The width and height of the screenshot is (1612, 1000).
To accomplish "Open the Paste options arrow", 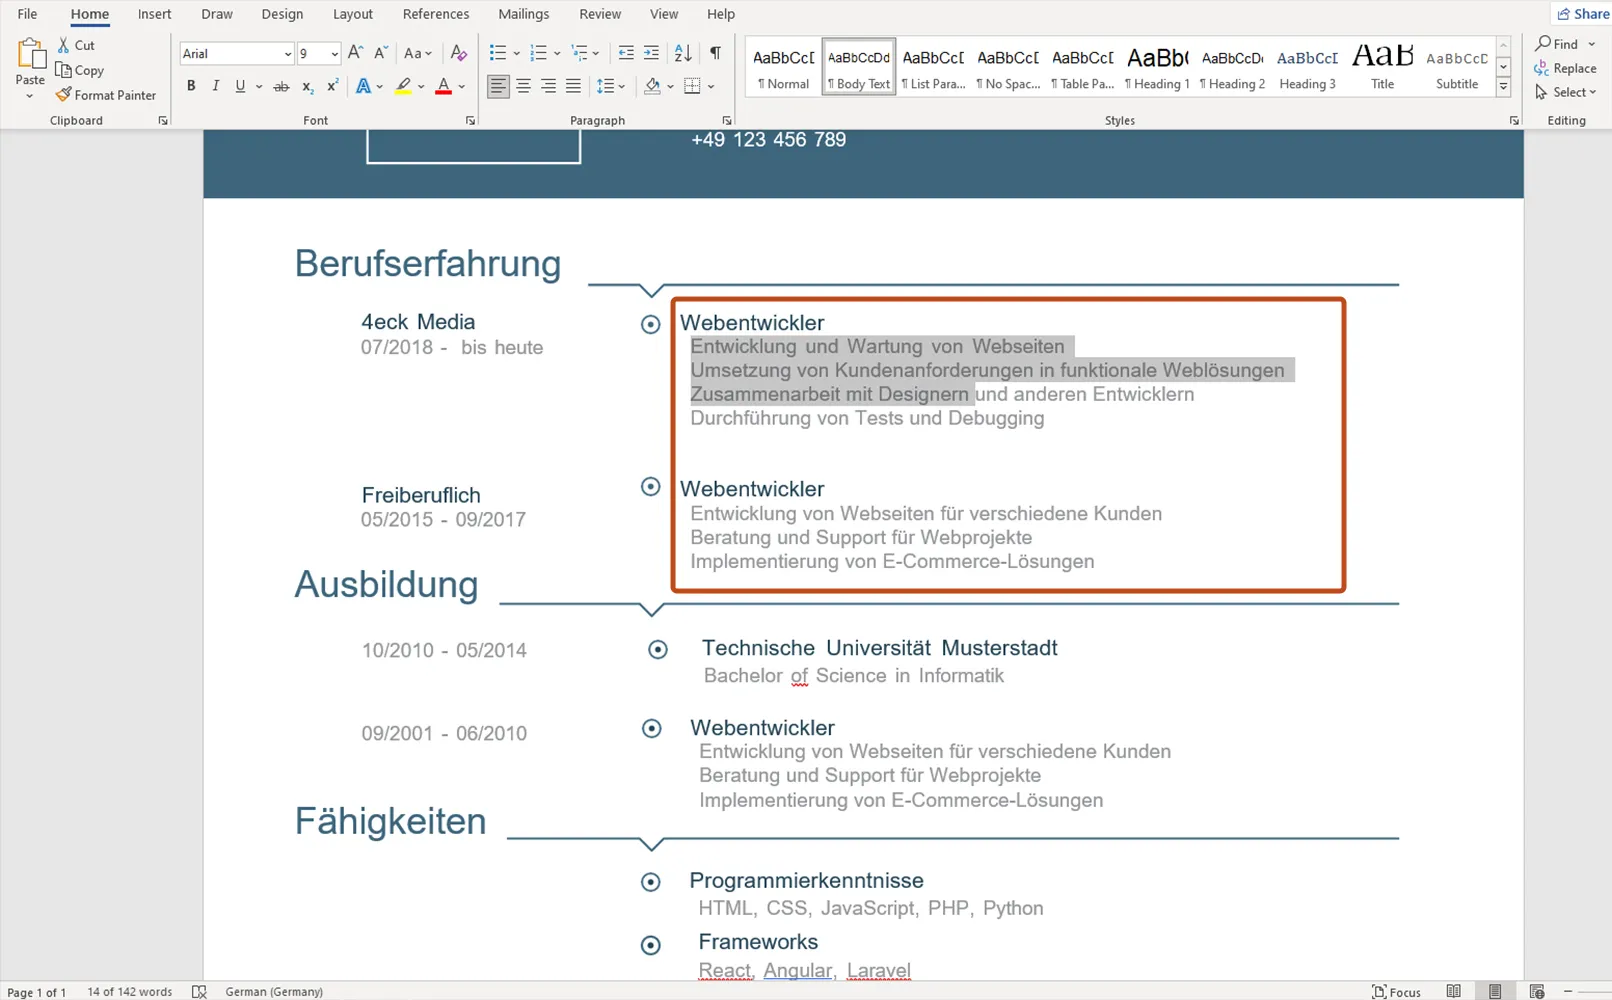I will coord(30,96).
